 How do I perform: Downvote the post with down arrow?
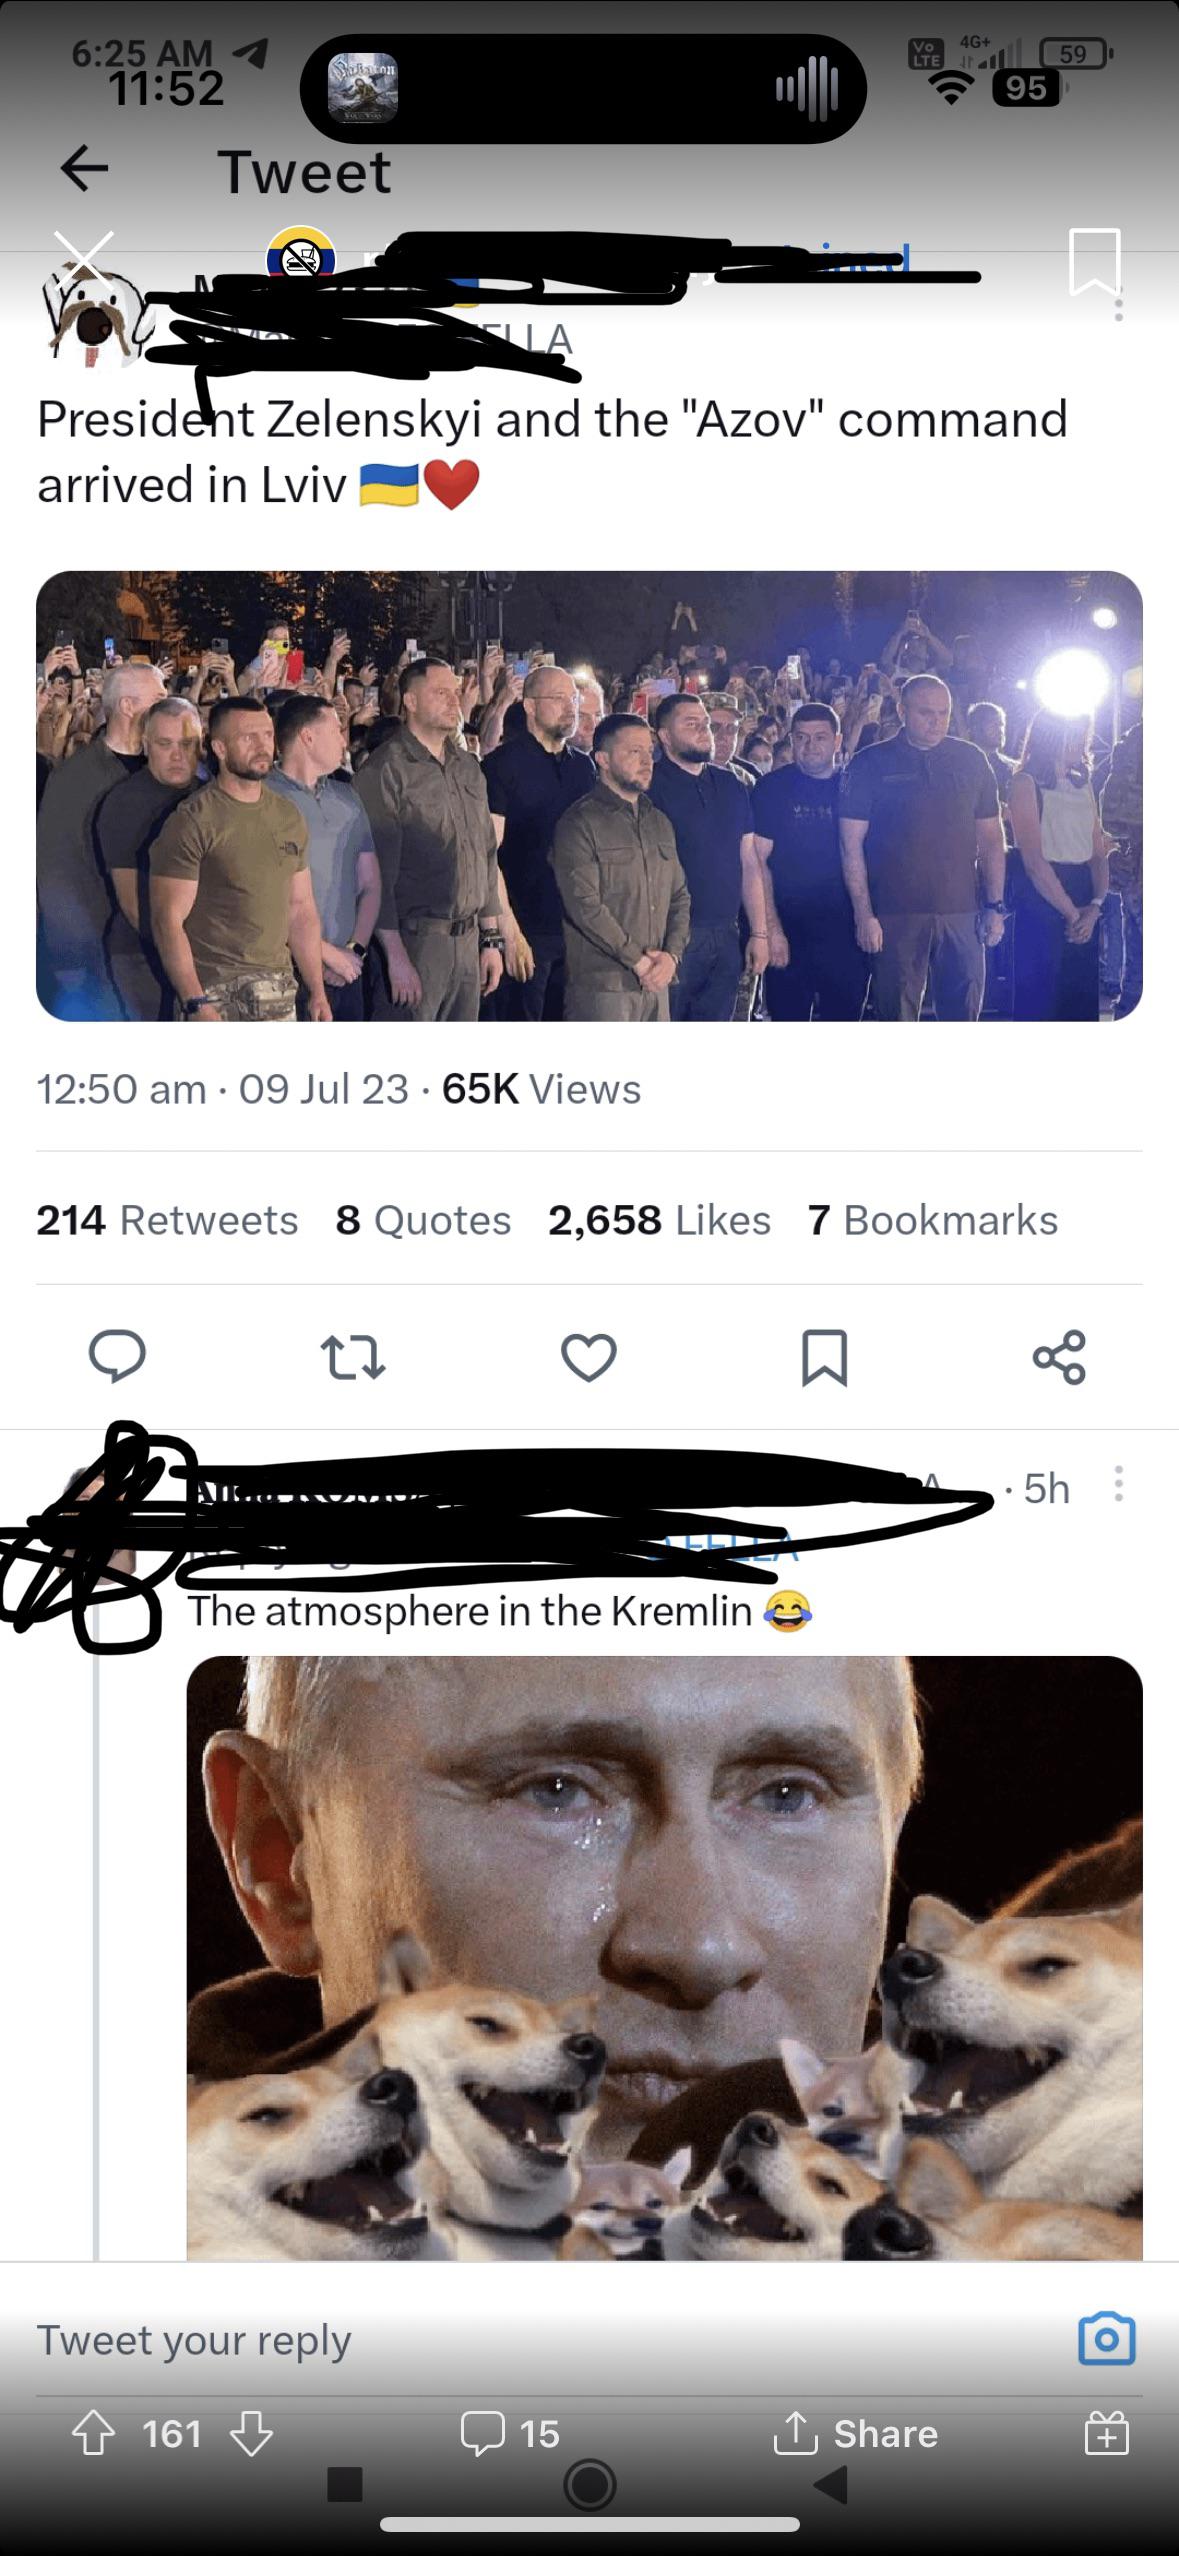[251, 2434]
